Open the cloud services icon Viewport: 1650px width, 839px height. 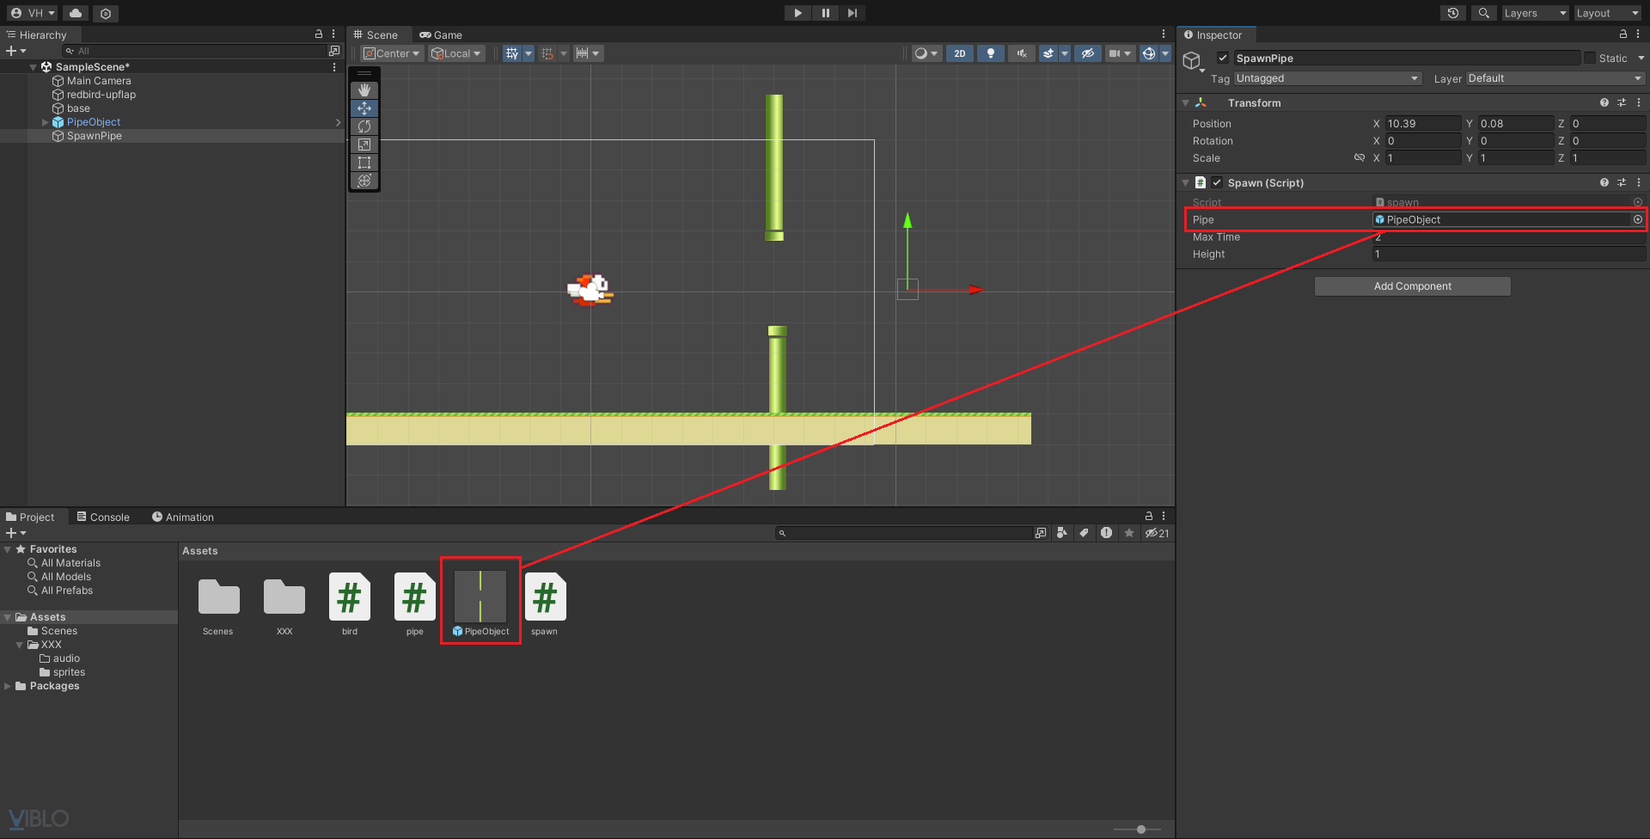[76, 13]
